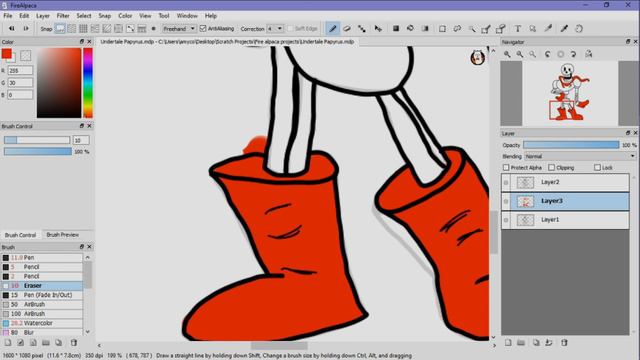Screen dimensions: 640x360
Task: Enable grid snap mode
Action: pyautogui.click(x=83, y=29)
